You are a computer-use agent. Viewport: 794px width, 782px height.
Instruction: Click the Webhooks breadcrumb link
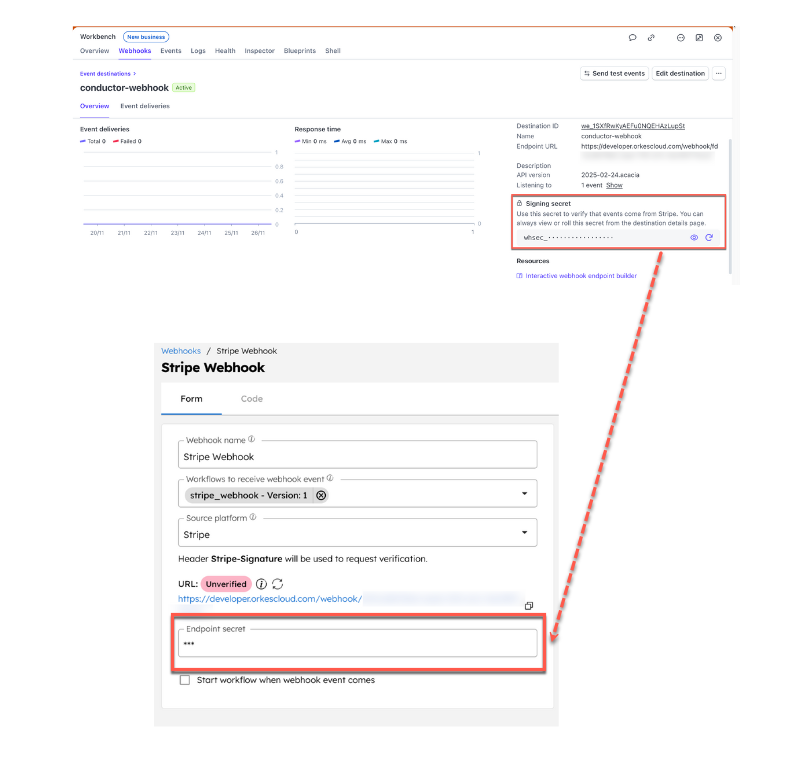pyautogui.click(x=181, y=351)
